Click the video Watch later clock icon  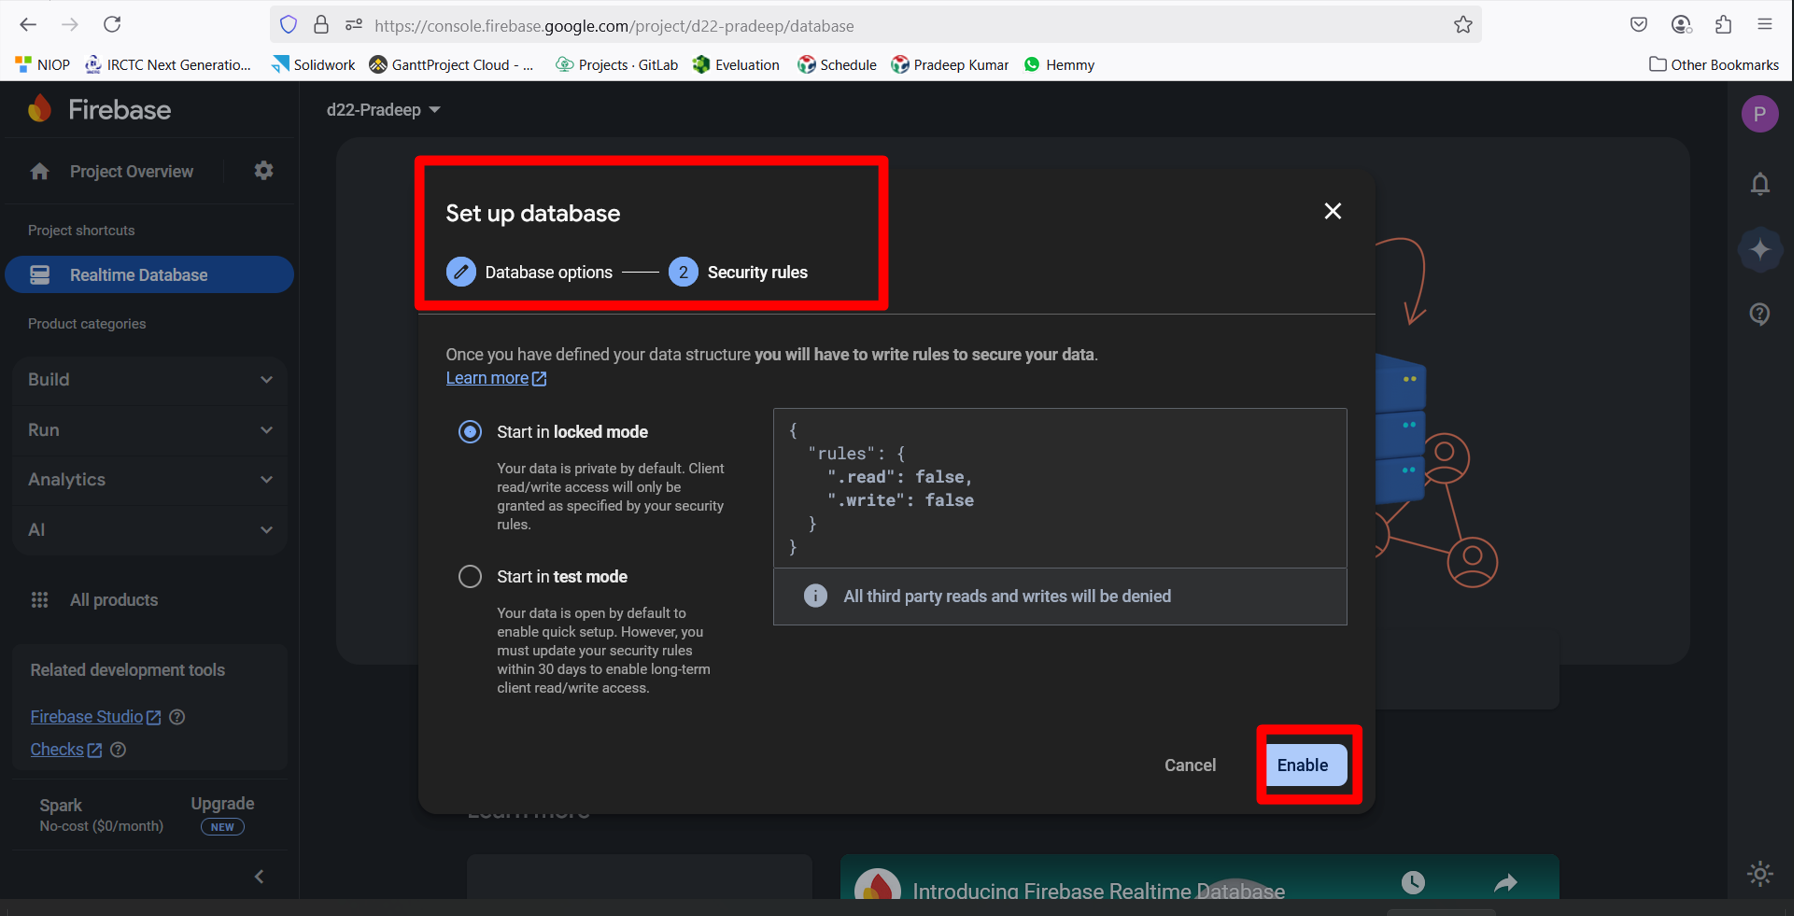point(1412,882)
